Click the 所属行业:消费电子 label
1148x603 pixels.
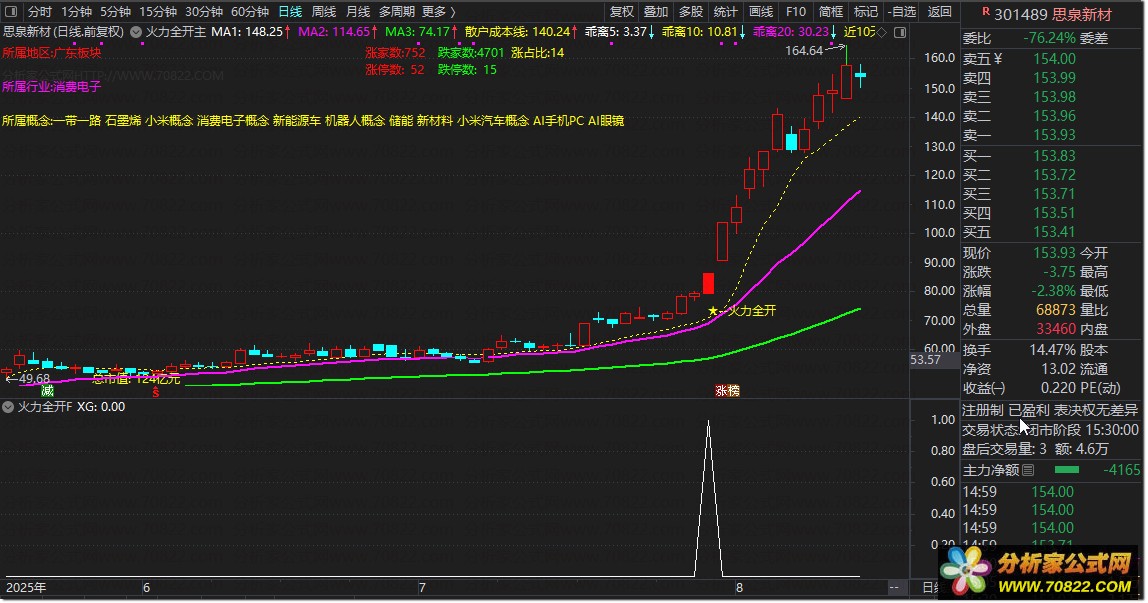tap(52, 86)
